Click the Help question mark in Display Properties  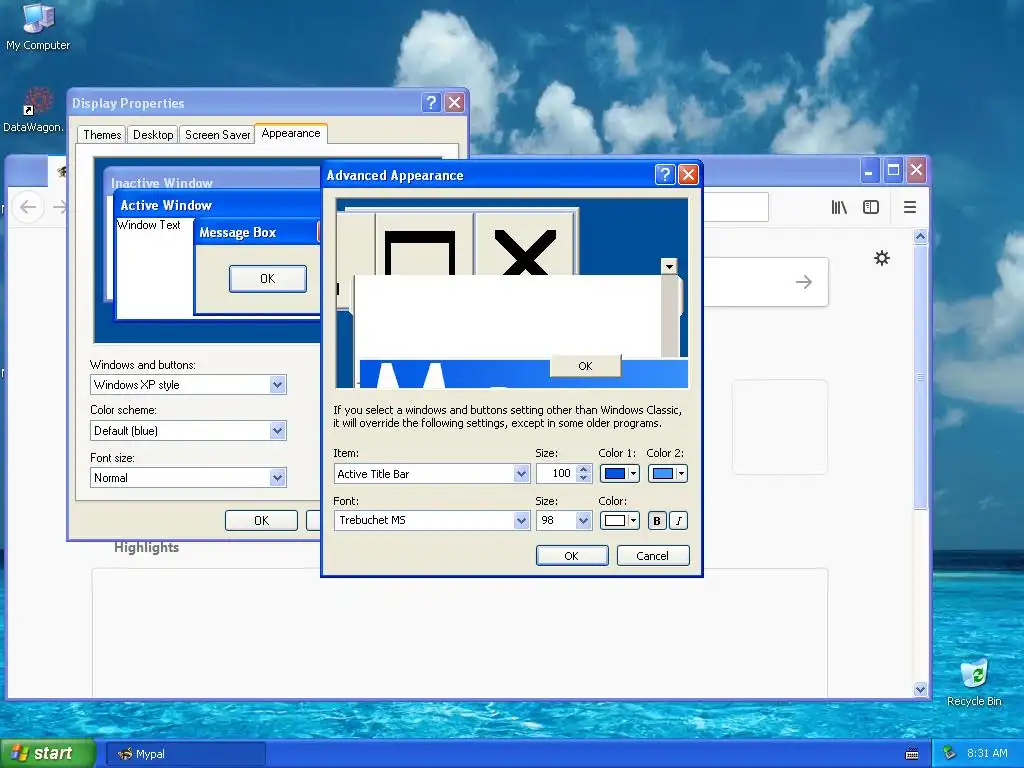[431, 103]
